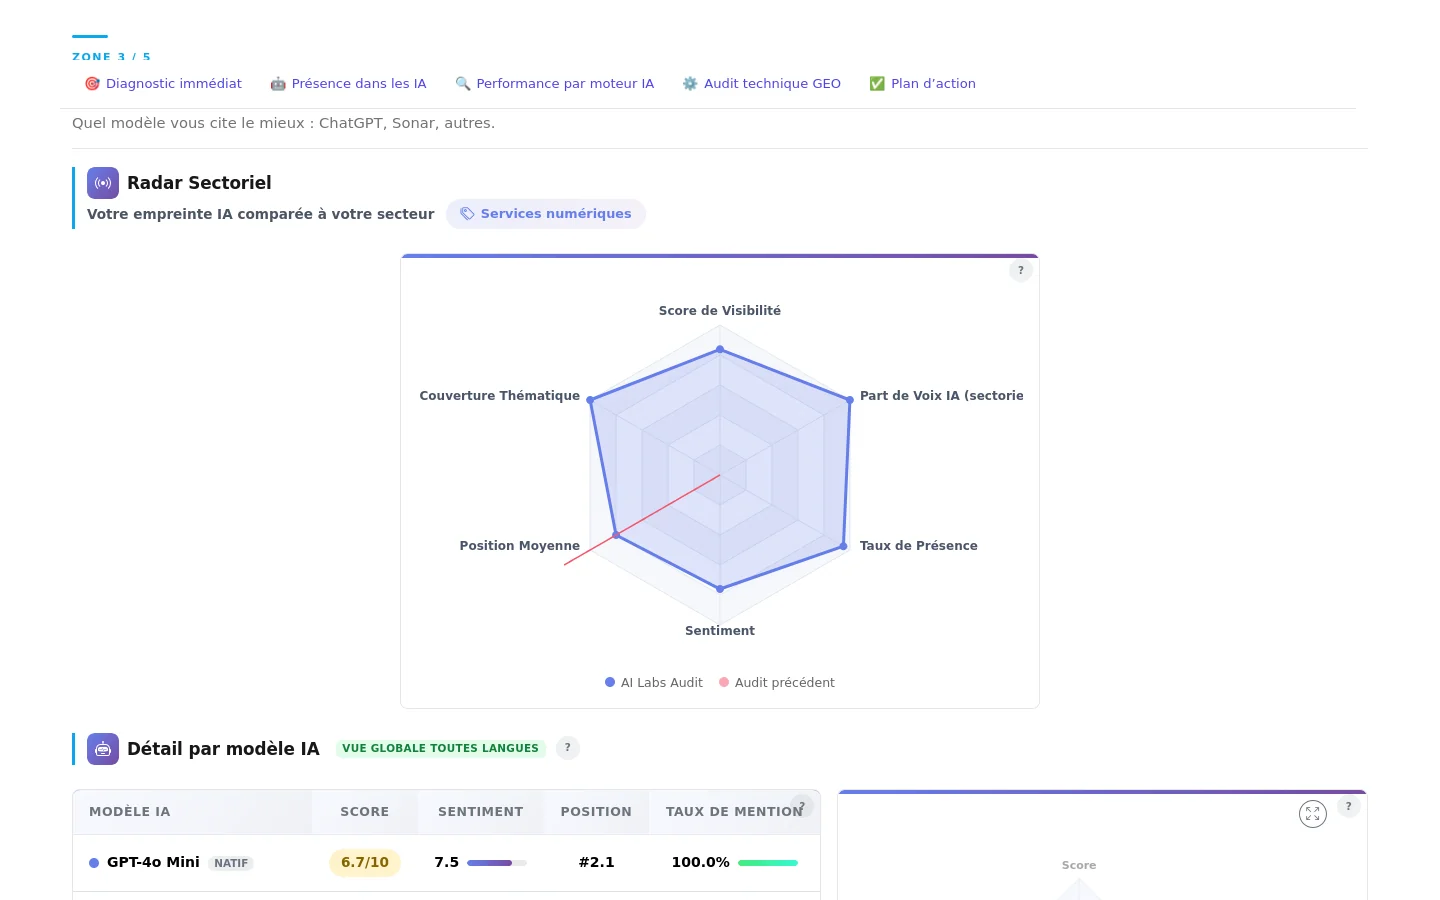Click the tag icon in Services numériques
The width and height of the screenshot is (1440, 900).
pos(467,214)
